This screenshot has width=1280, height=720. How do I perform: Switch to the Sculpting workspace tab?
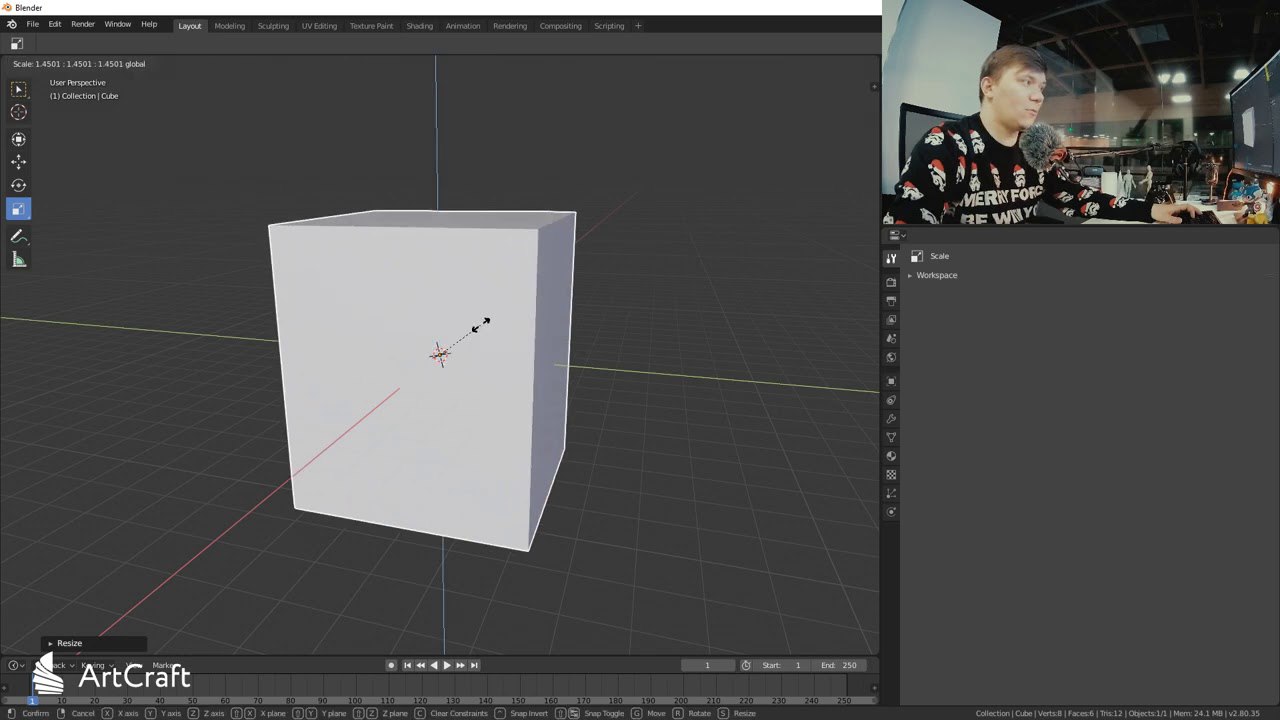pos(274,26)
